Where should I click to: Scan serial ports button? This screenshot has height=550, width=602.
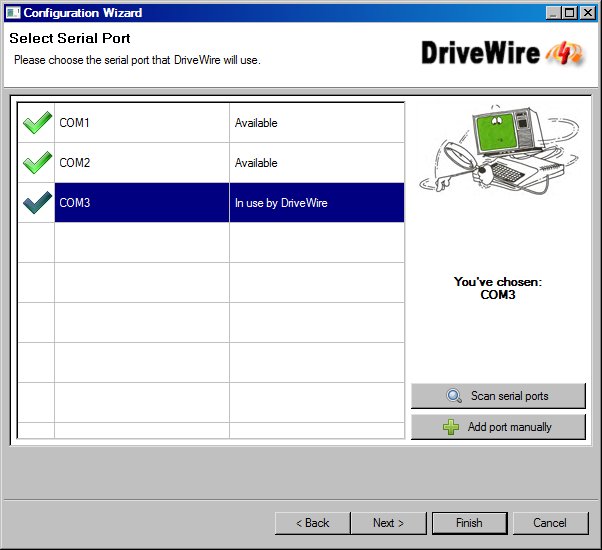498,396
